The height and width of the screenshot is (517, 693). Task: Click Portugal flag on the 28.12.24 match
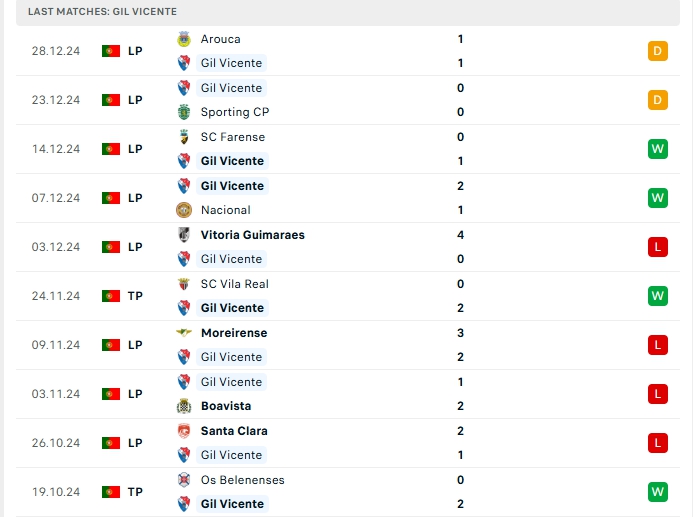(x=110, y=51)
